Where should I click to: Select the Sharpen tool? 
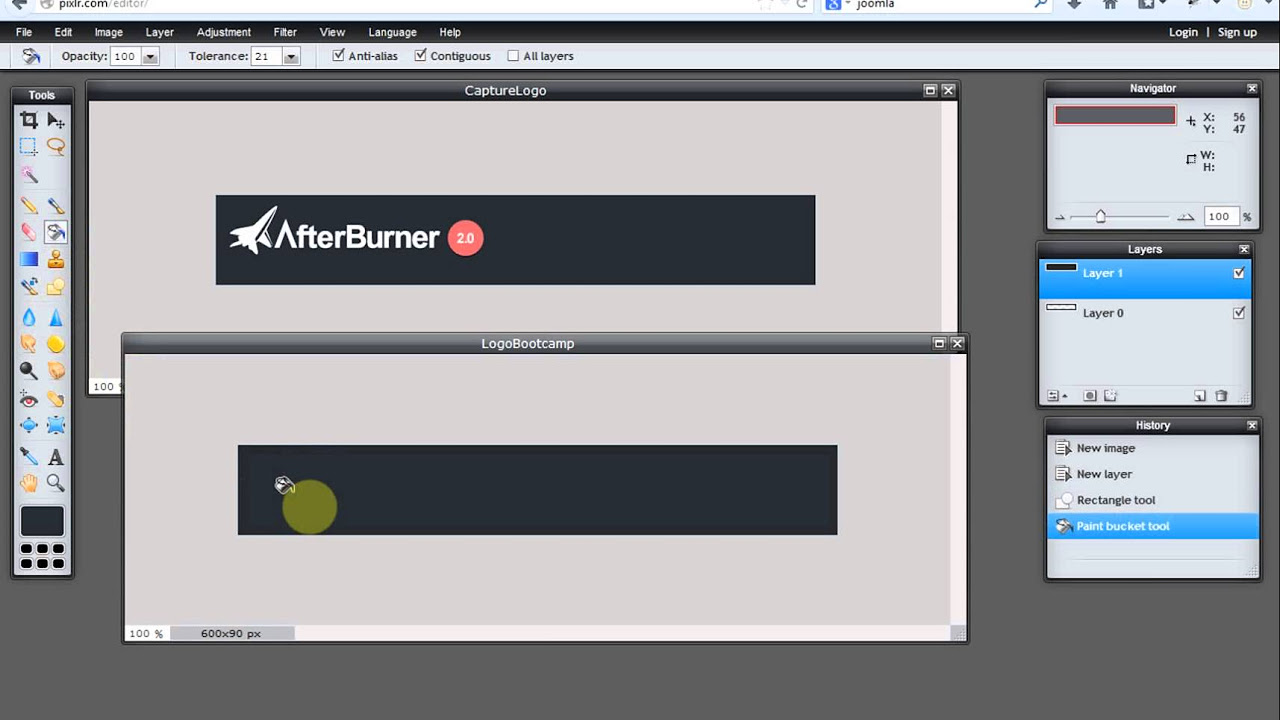click(x=56, y=317)
